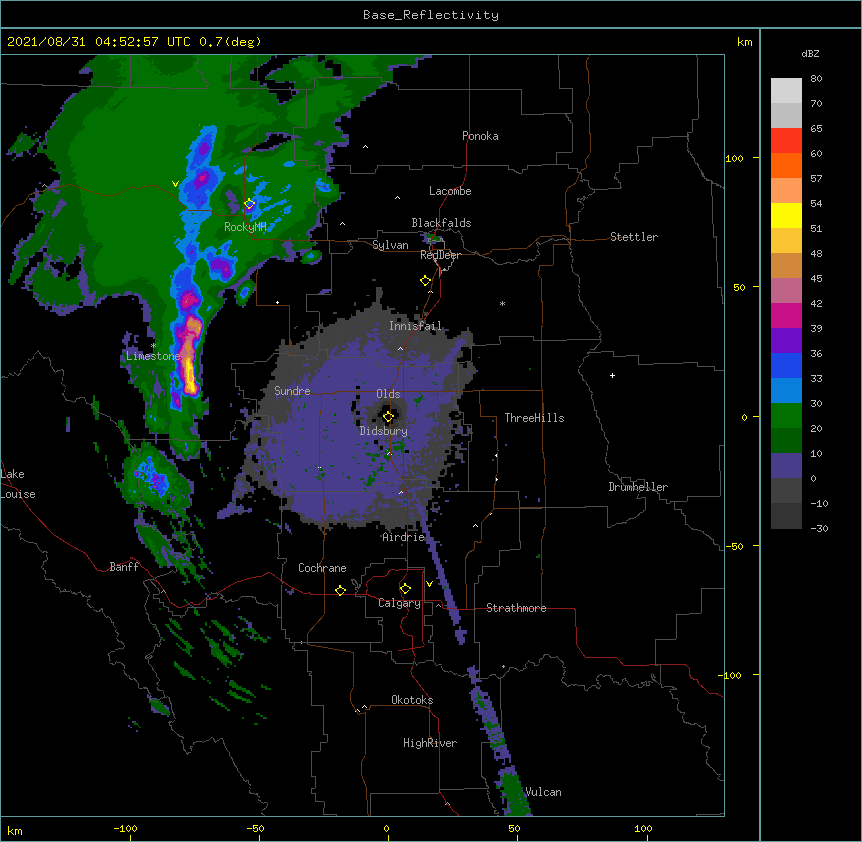Click the Sylvan label
This screenshot has height=842, width=862.
(390, 245)
